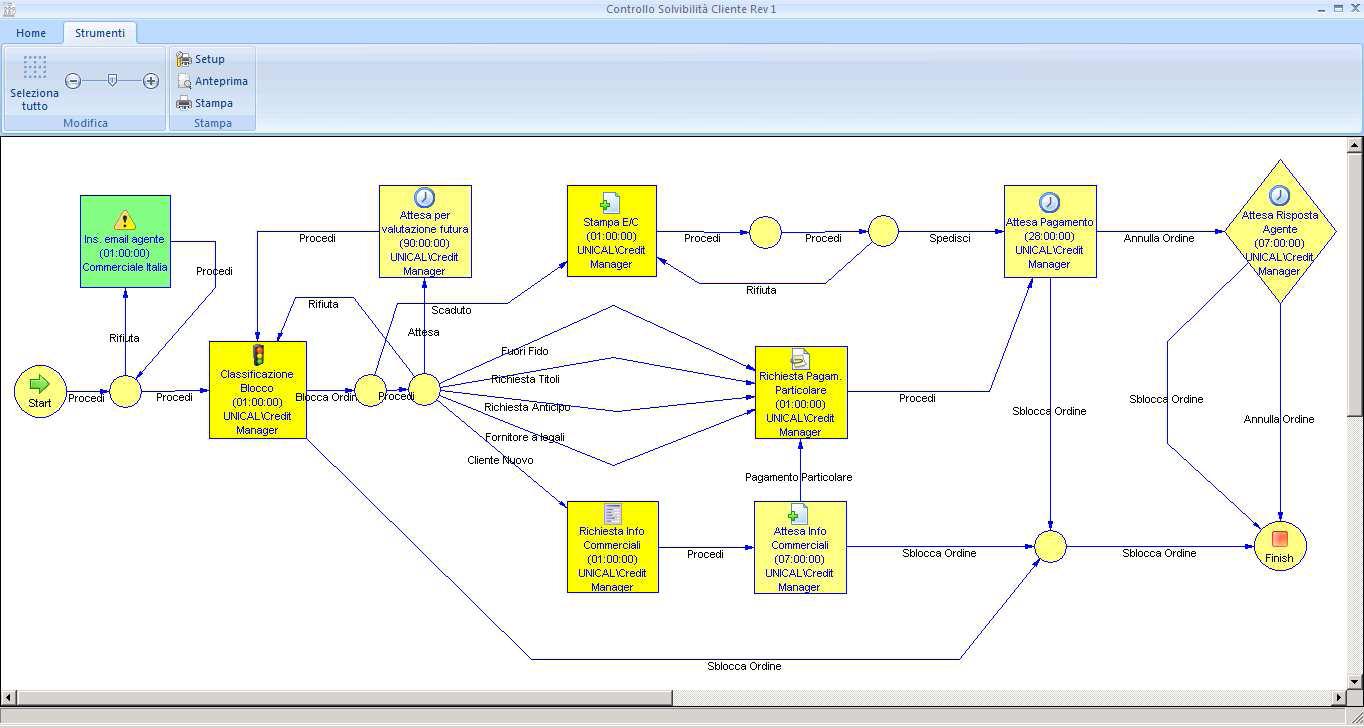The height and width of the screenshot is (728, 1364).
Task: Click the 'UNICAL\Credit Manager' text in Classificazione Blocco
Action: [x=257, y=423]
